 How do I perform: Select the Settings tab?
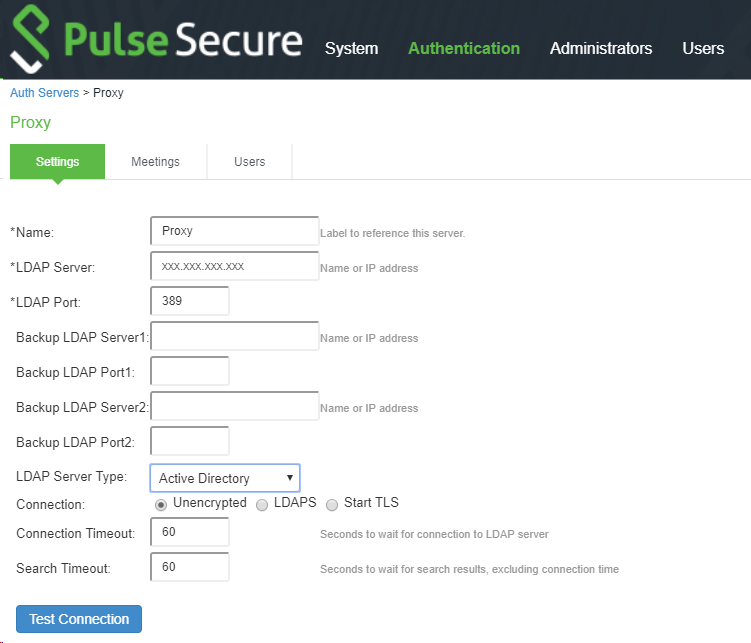pyautogui.click(x=57, y=162)
